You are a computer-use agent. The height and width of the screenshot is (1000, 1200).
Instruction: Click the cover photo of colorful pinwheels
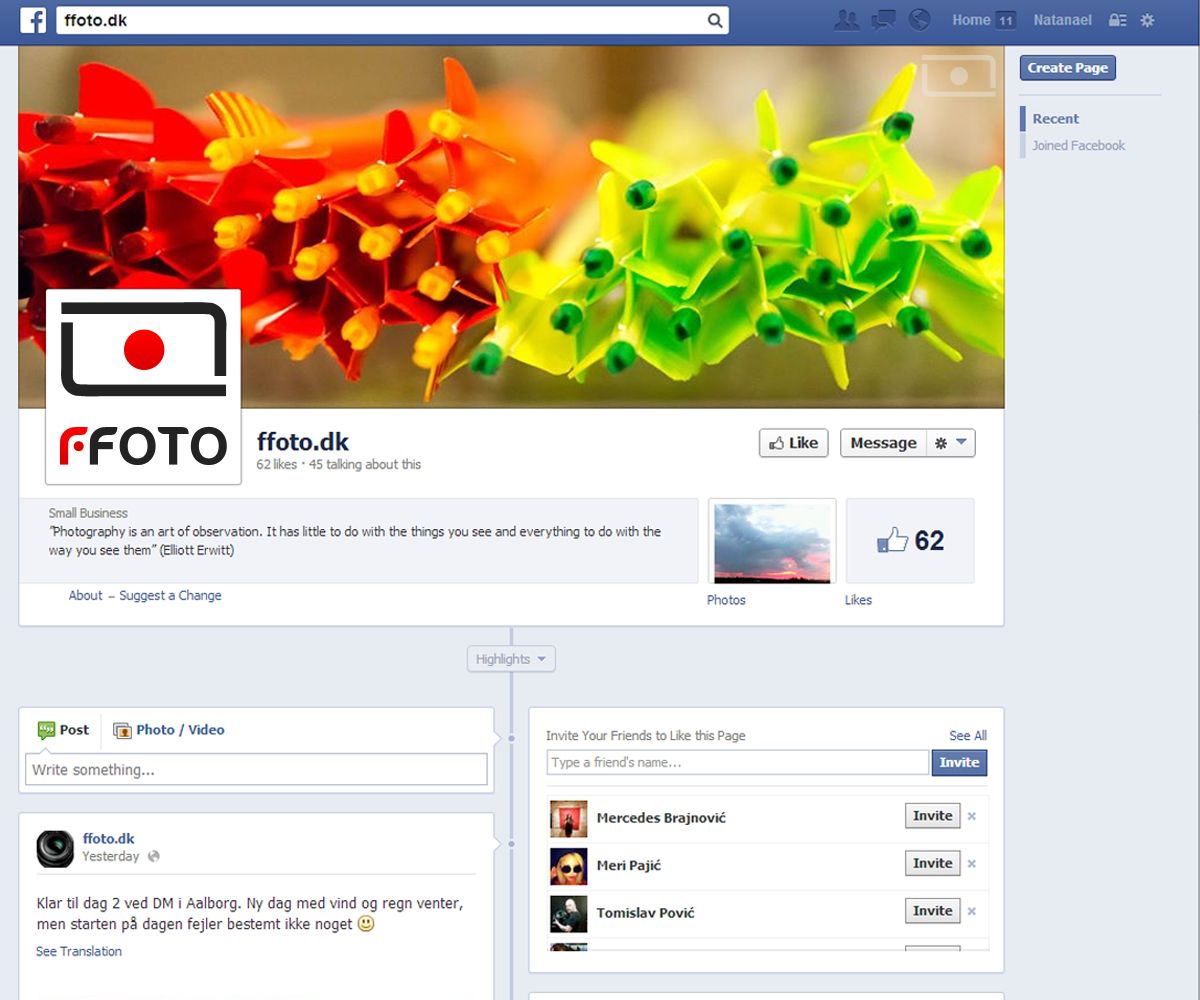511,227
